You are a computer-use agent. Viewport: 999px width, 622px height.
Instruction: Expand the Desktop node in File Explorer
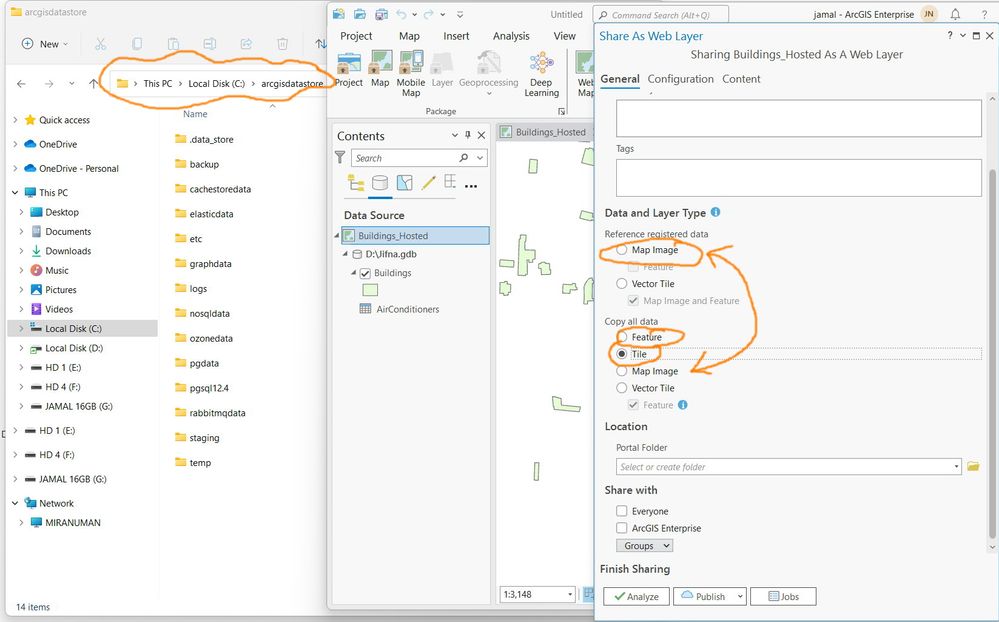click(22, 212)
